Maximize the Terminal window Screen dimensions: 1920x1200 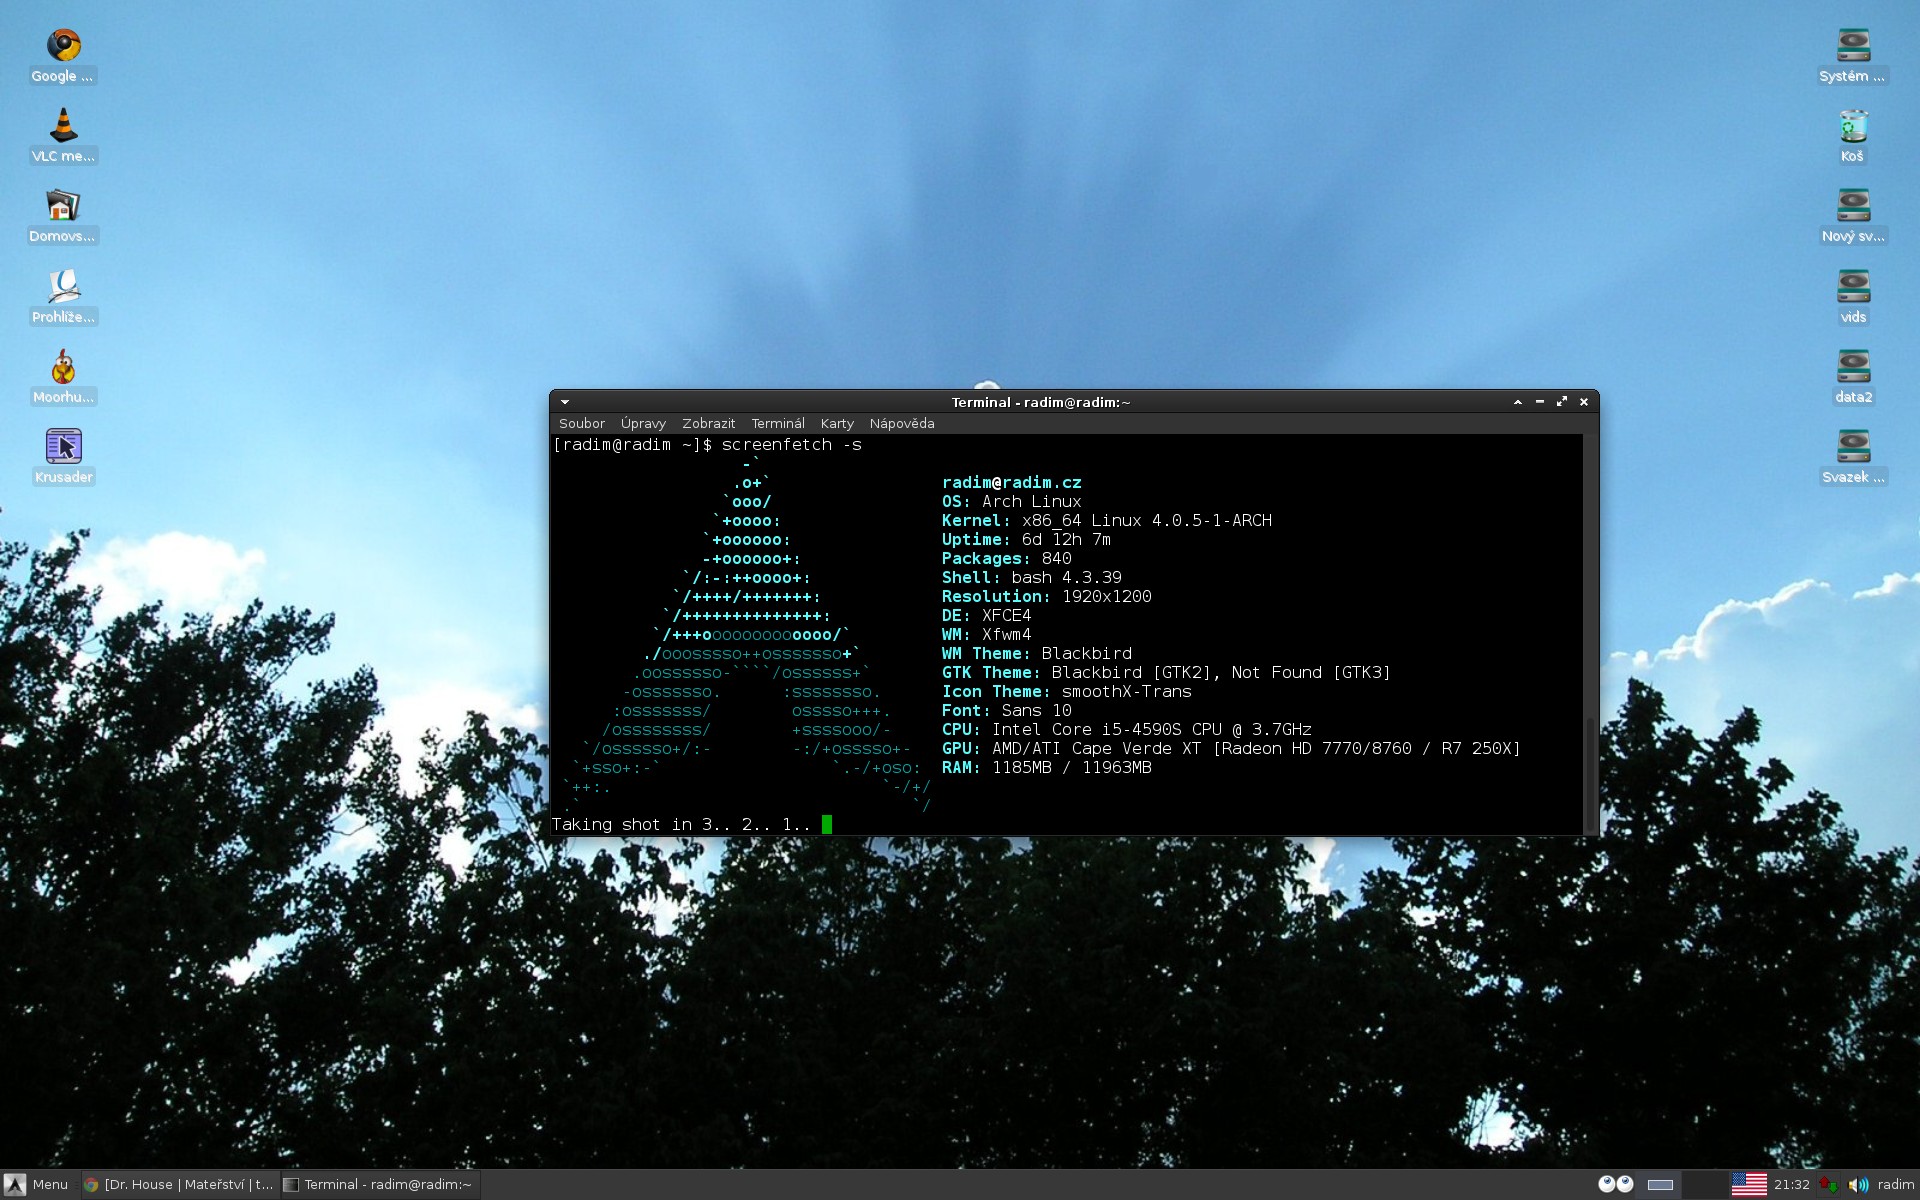click(1562, 402)
